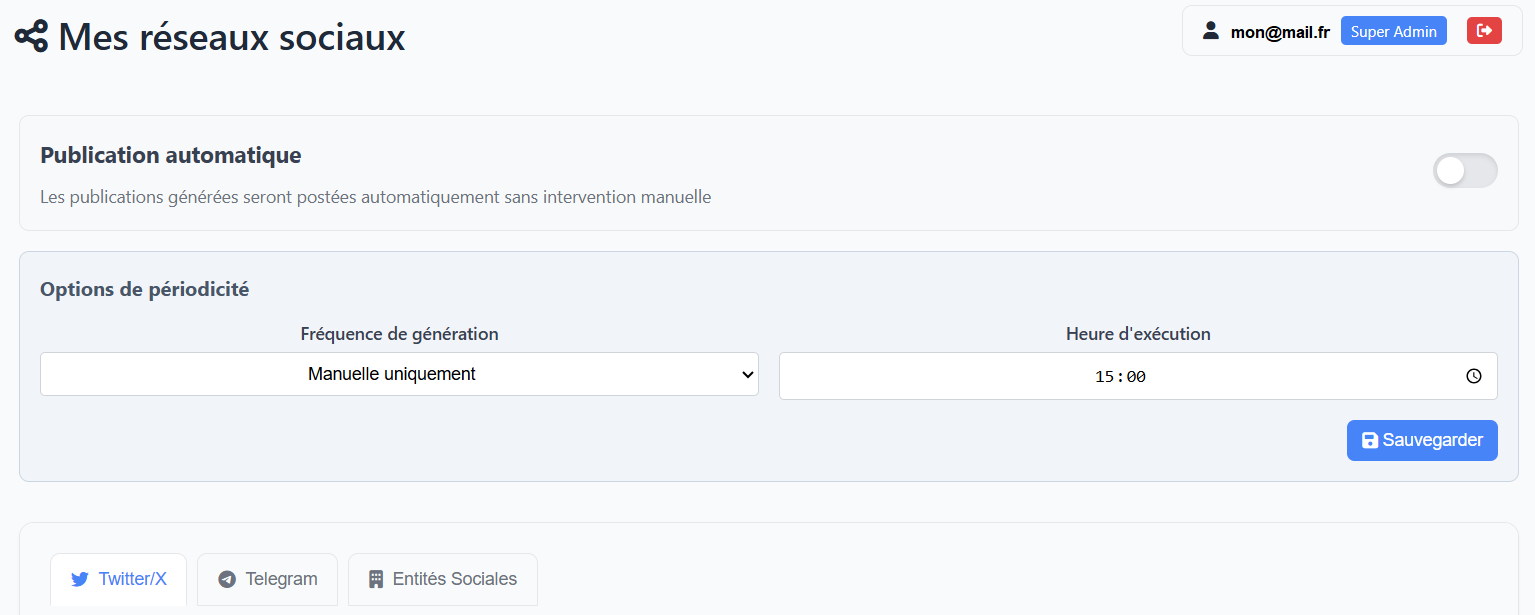Open the Fréquence de génération dropdown
The height and width of the screenshot is (615, 1535).
click(399, 374)
